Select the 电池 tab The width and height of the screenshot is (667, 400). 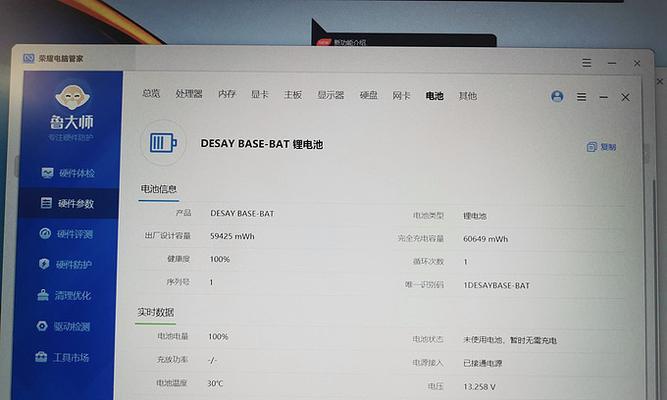434,96
